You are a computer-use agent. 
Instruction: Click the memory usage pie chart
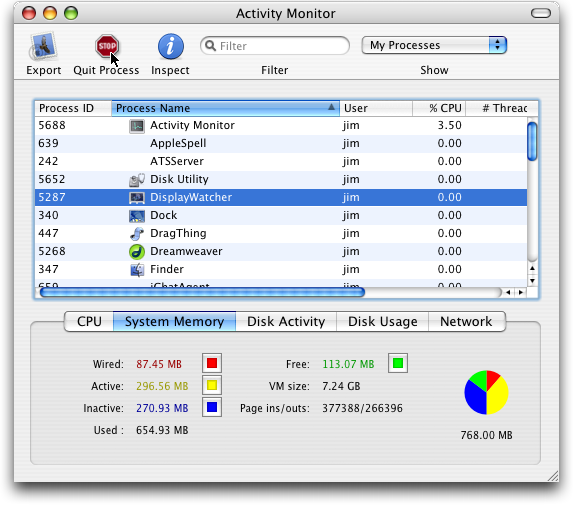coord(486,392)
